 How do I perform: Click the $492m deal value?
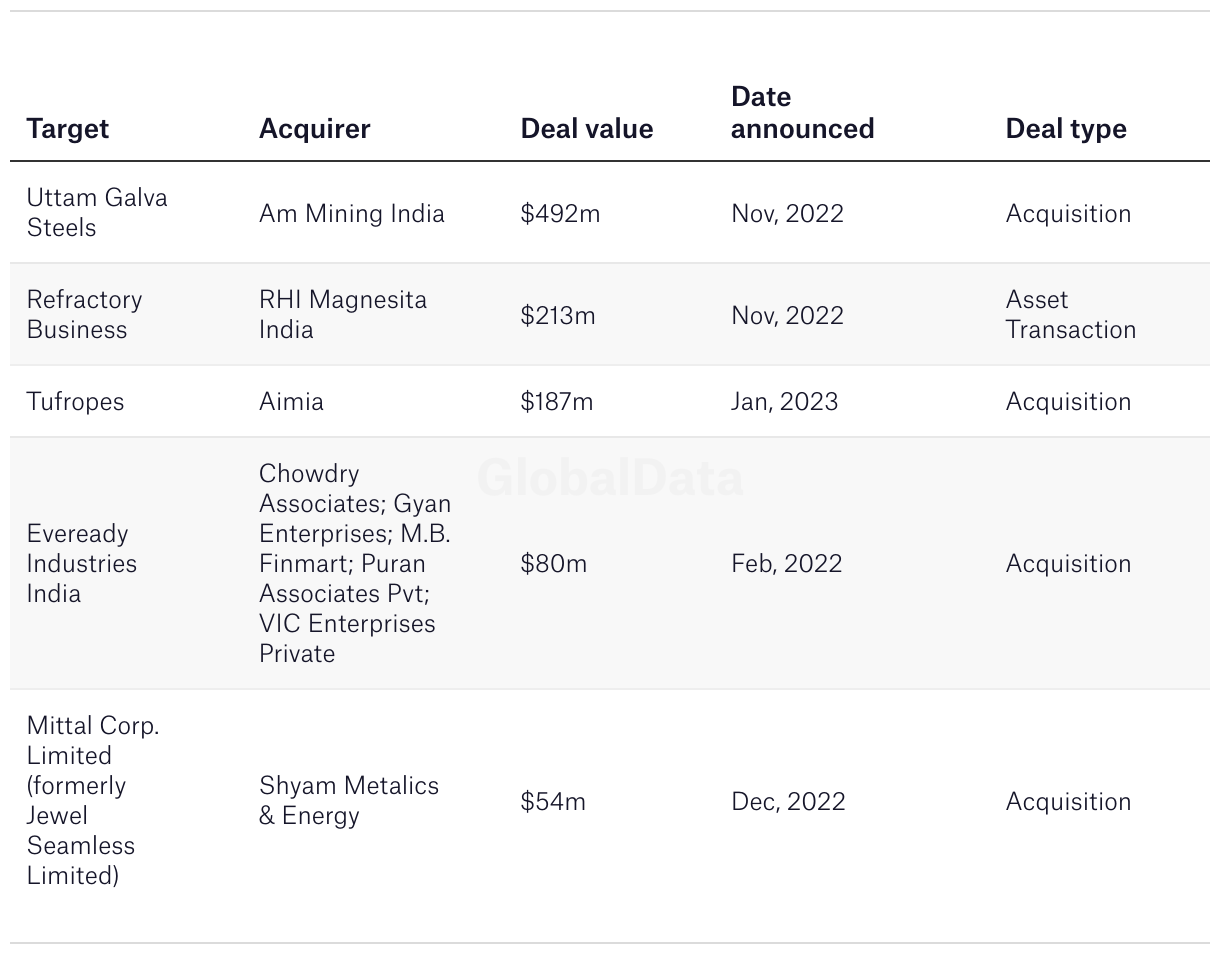tap(561, 213)
